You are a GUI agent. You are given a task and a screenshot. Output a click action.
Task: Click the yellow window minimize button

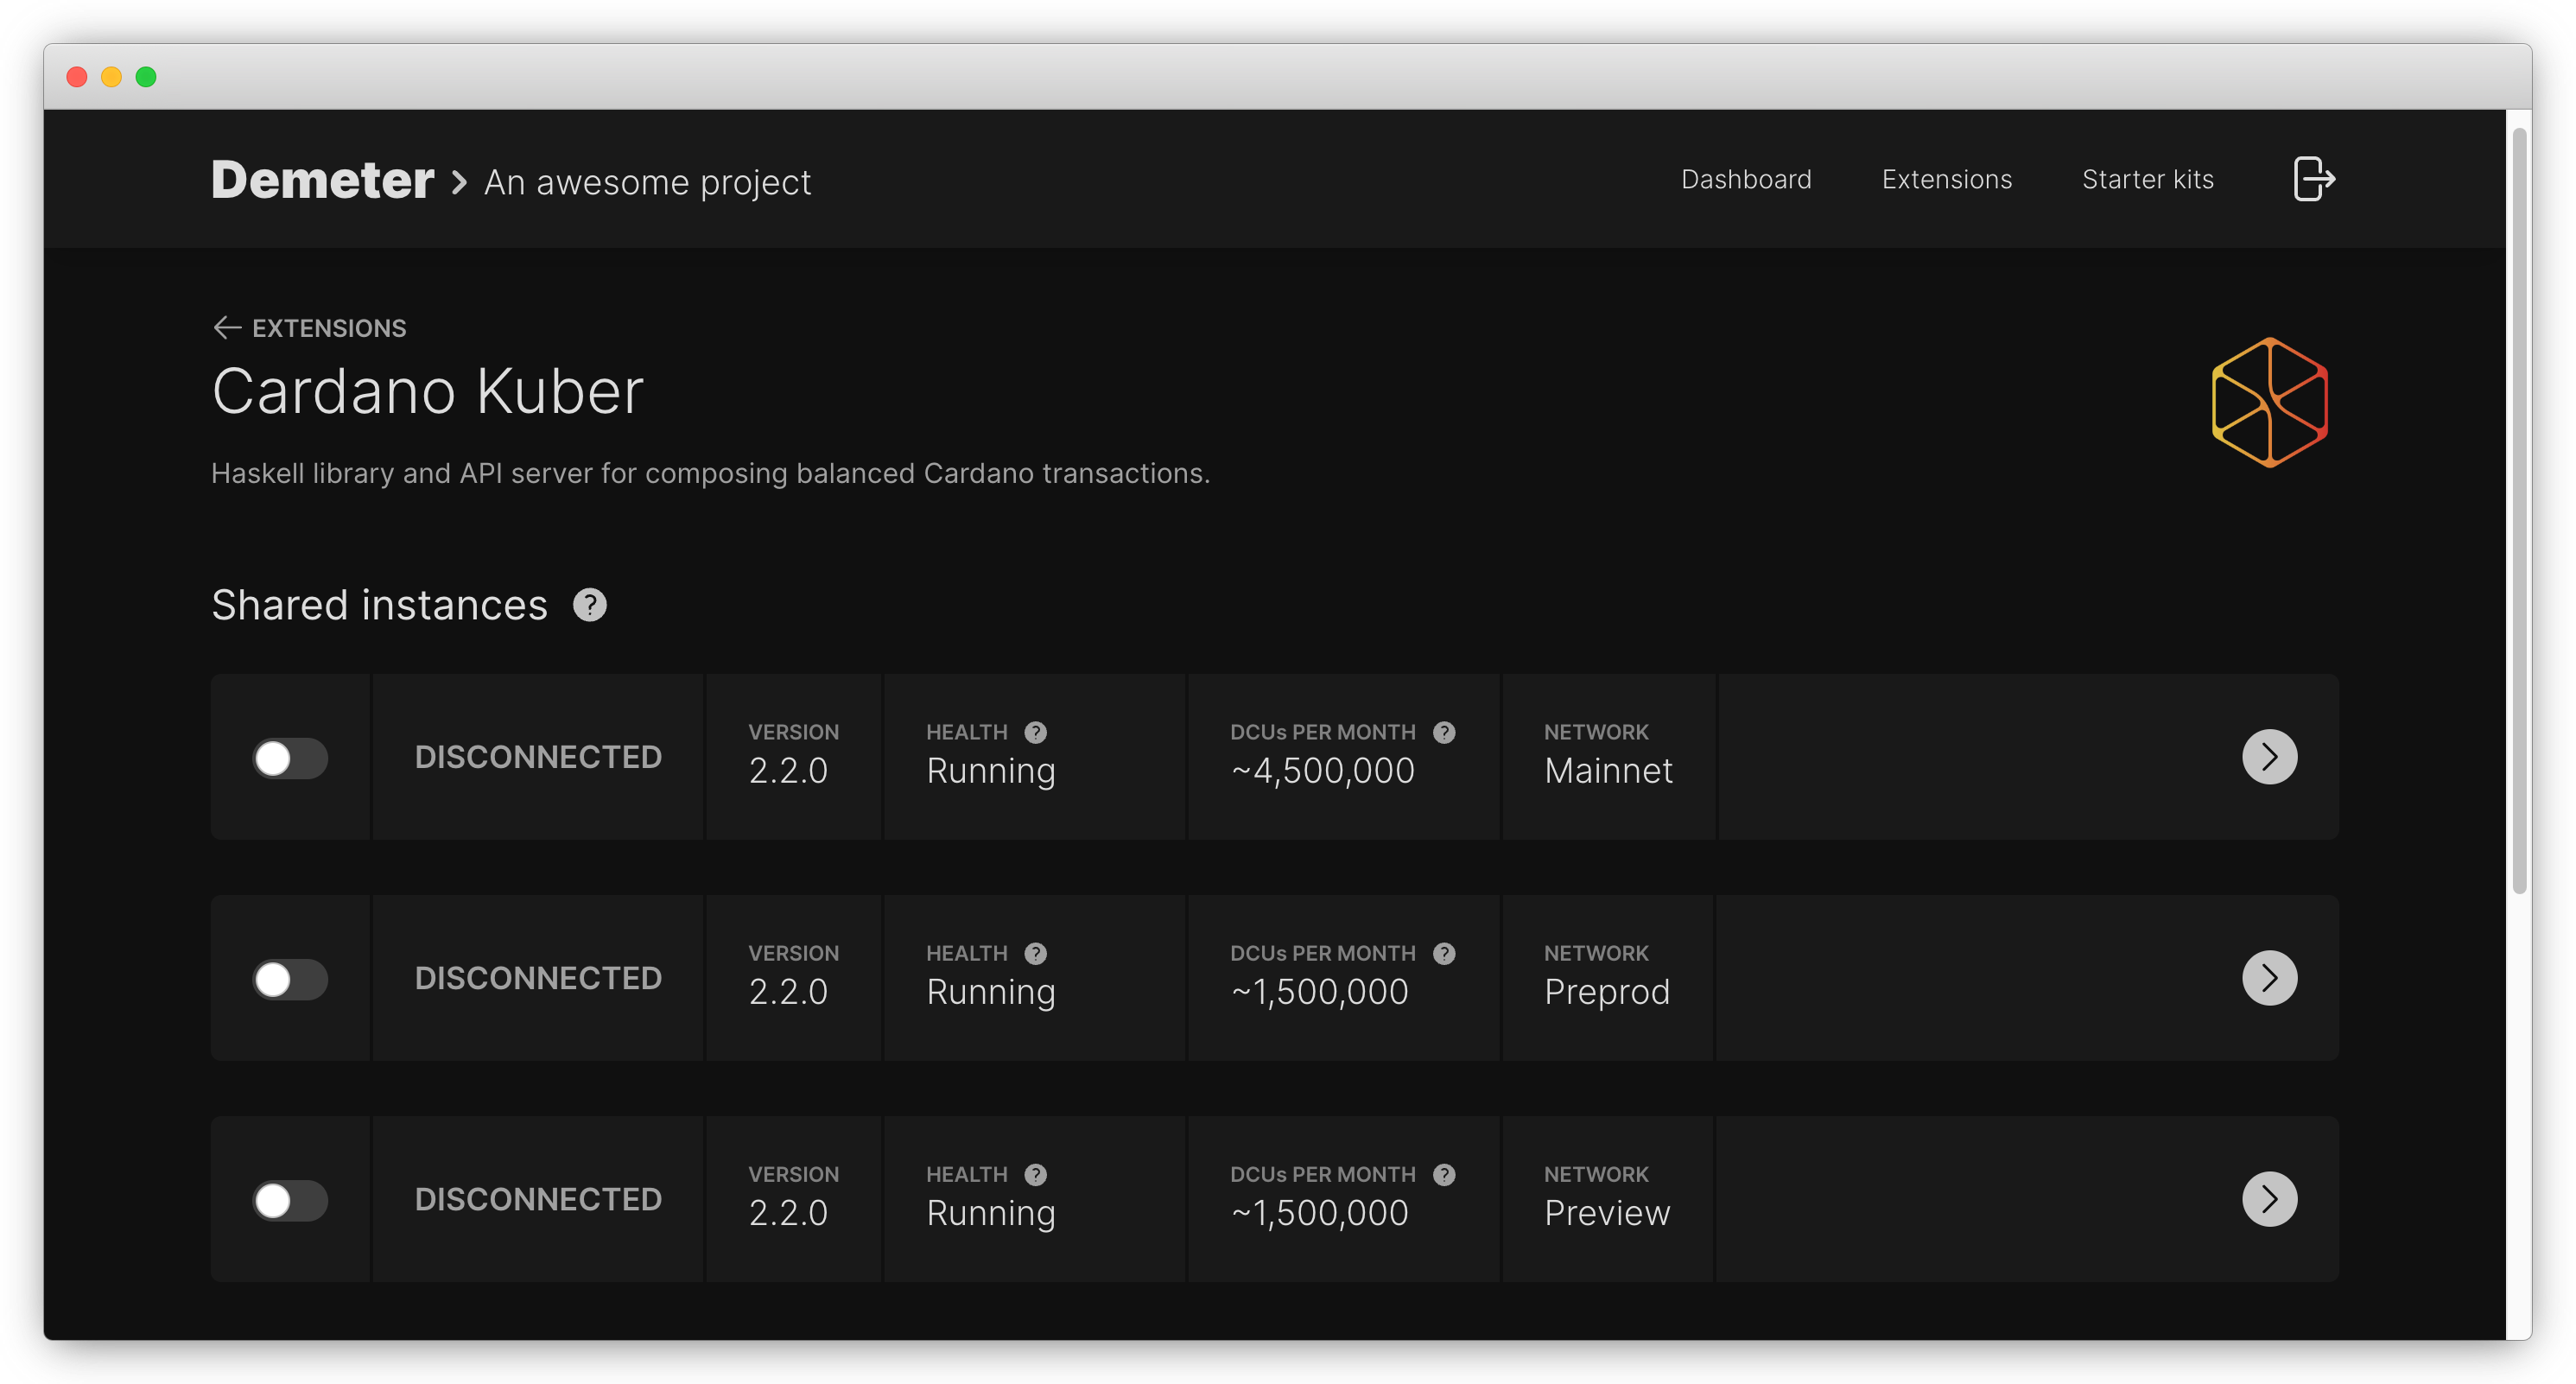pos(111,77)
